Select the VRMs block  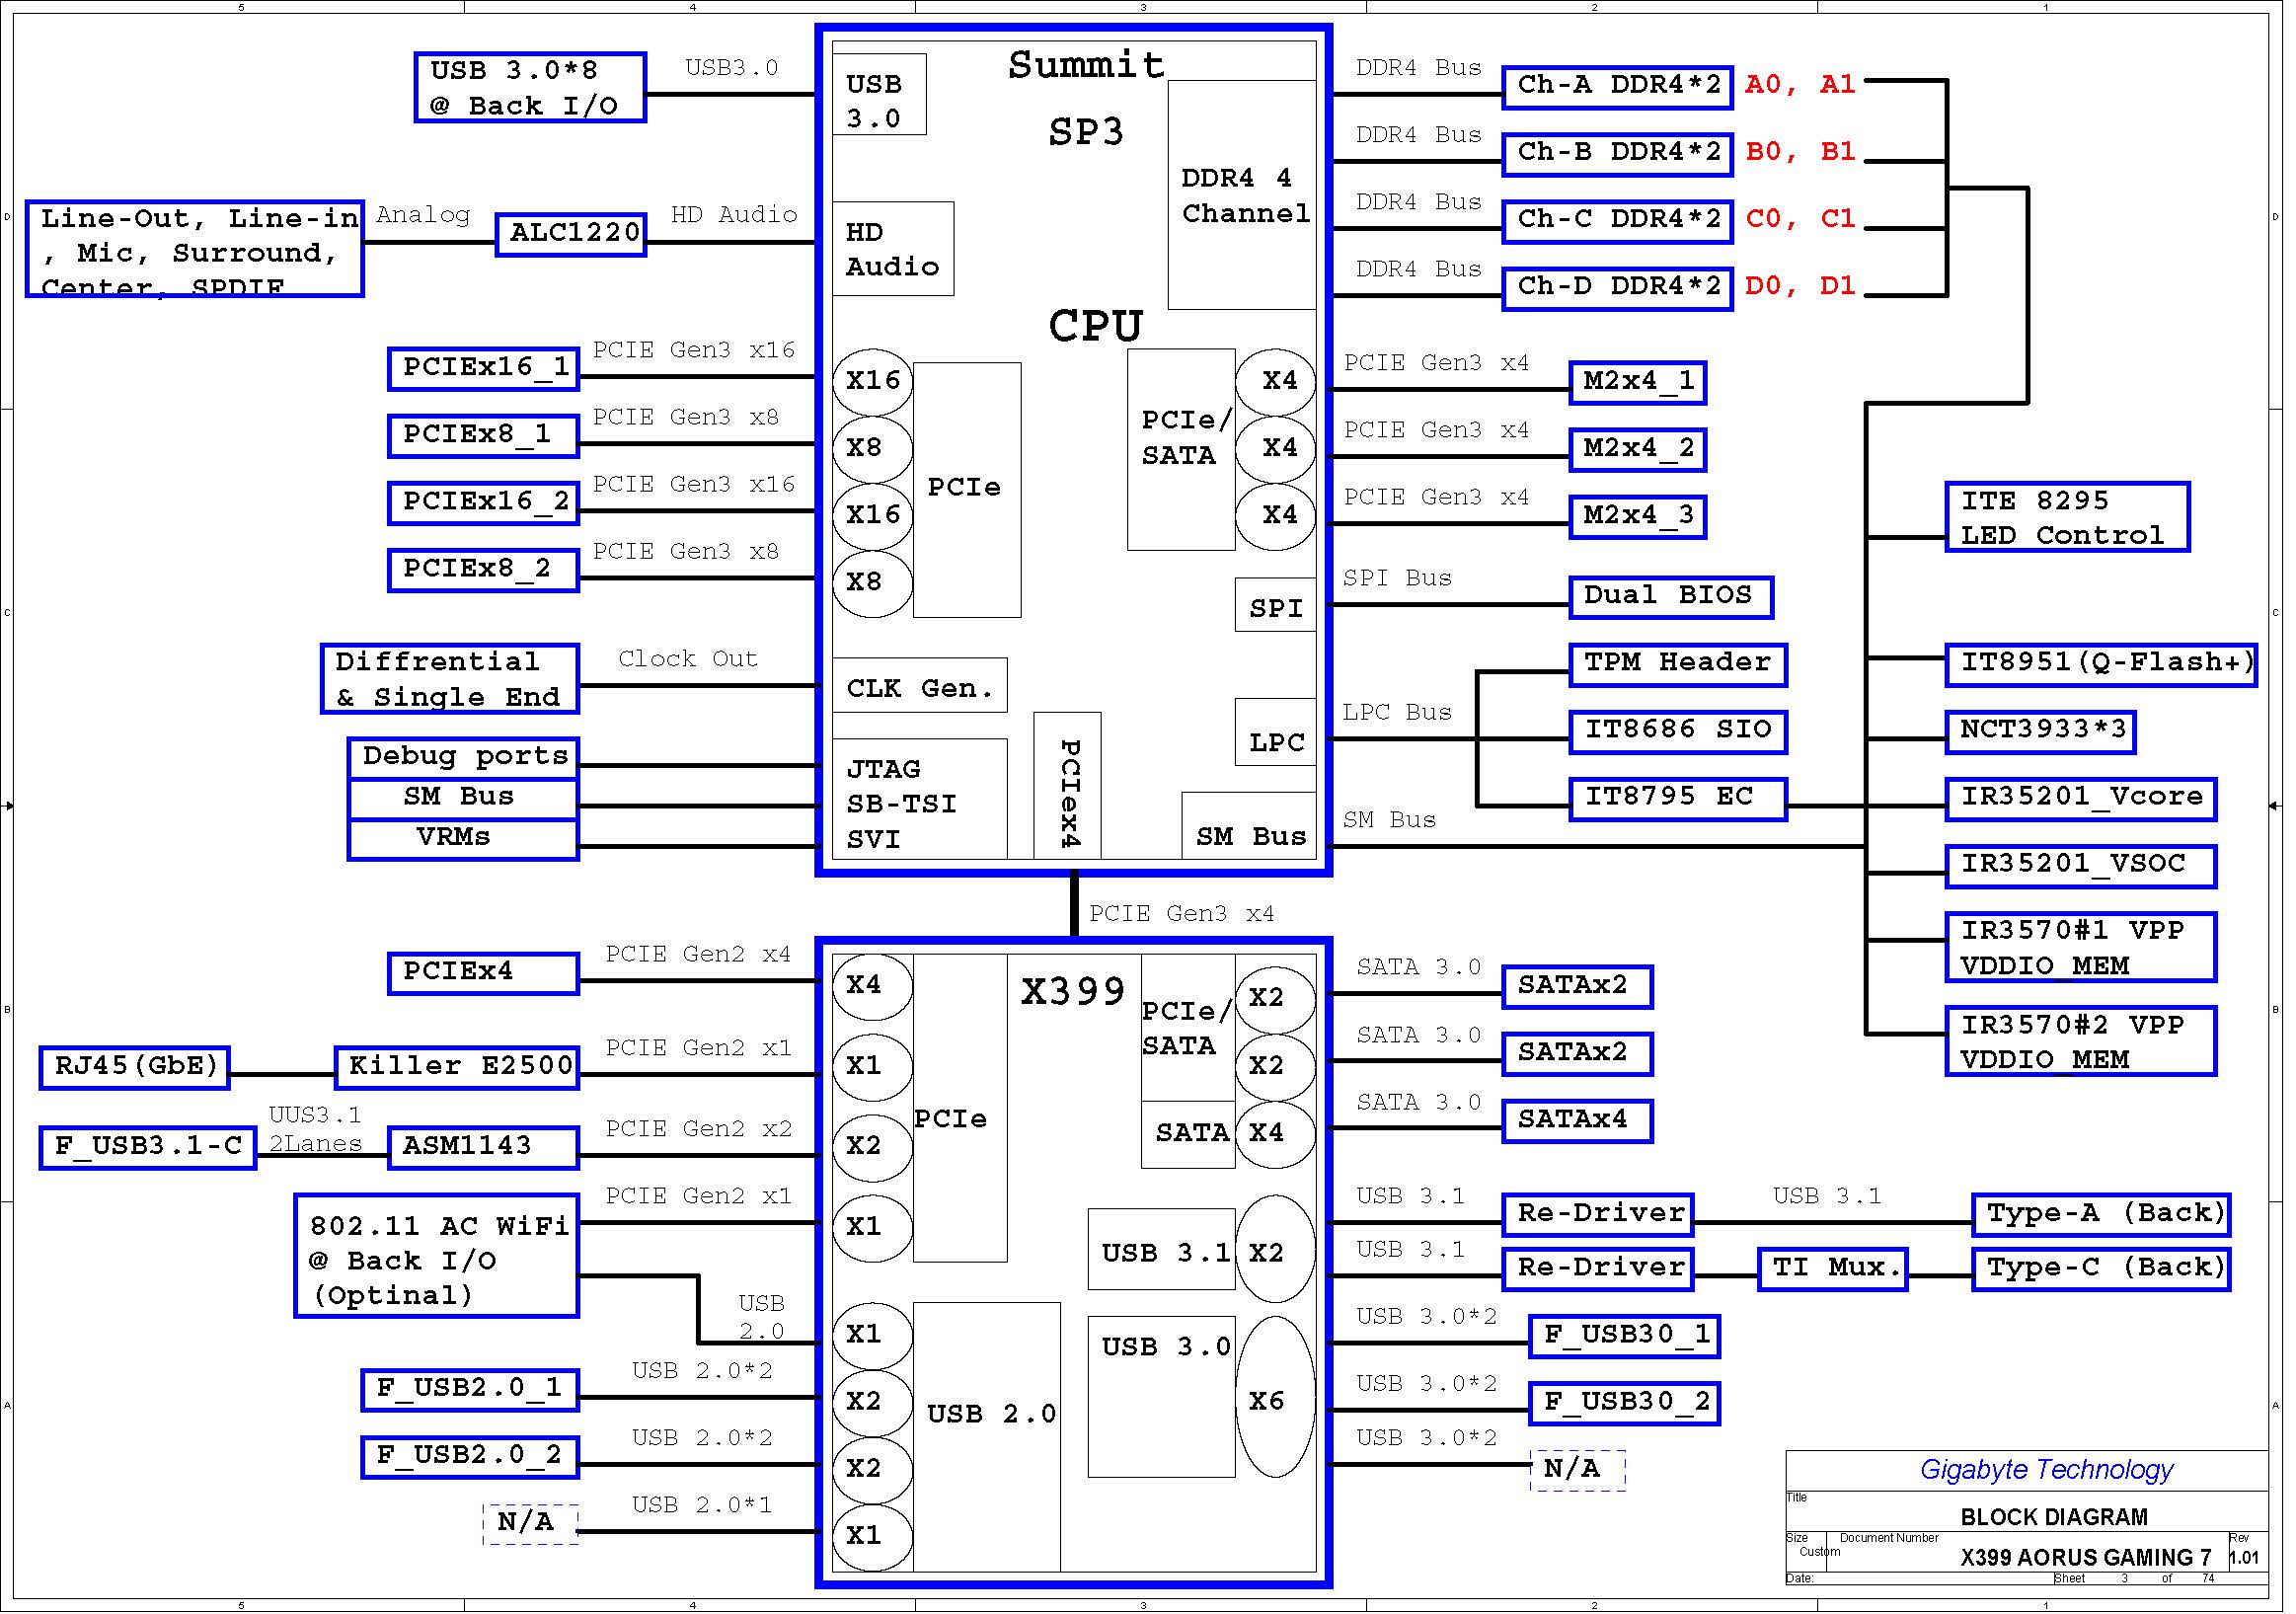[464, 840]
